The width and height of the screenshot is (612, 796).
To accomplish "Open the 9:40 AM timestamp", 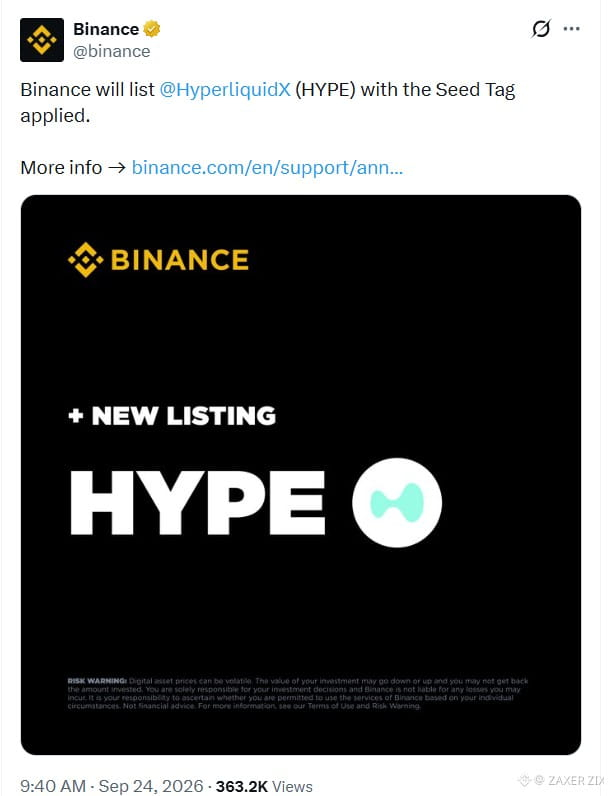I will pyautogui.click(x=53, y=786).
